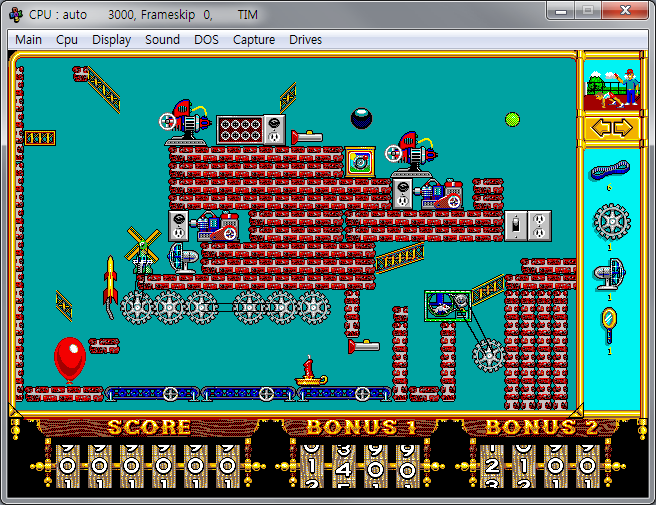Screen dimensions: 656x505
Task: Pick the magnifying glass from the bin
Action: click(x=609, y=325)
